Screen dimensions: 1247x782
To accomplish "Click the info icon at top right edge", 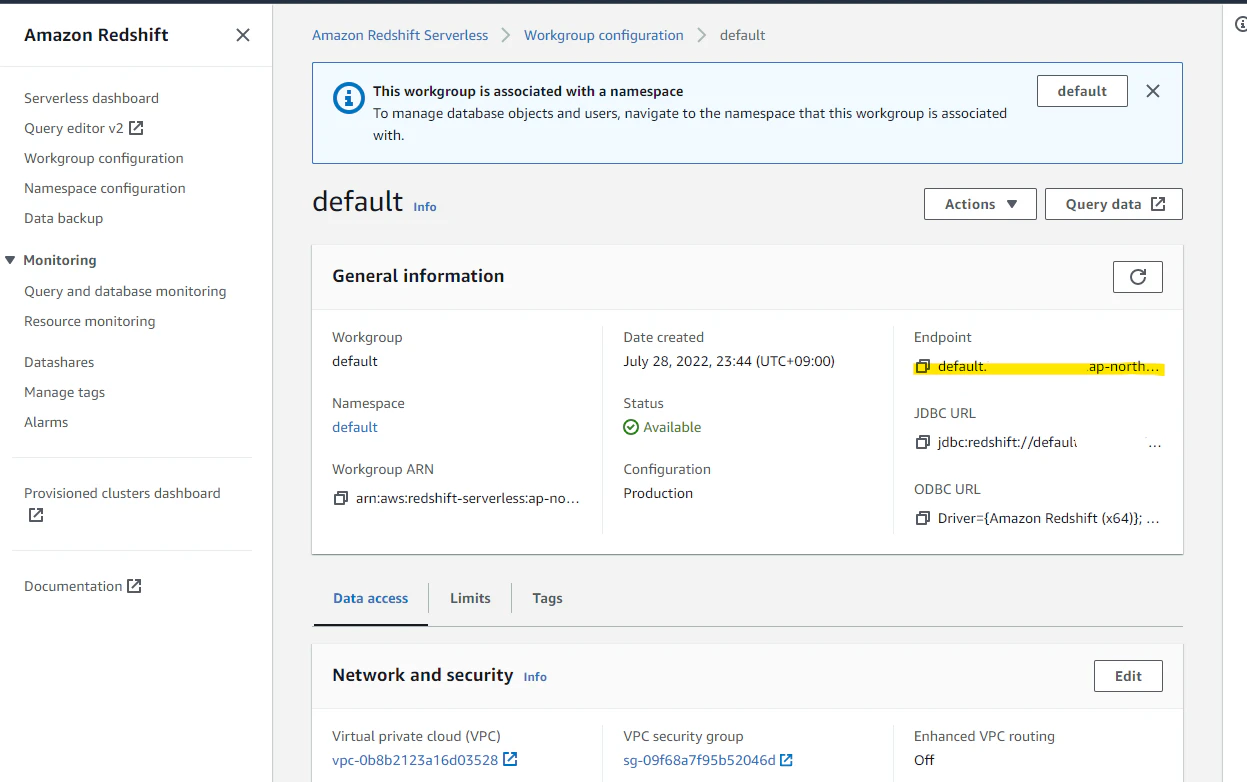I will point(1241,25).
